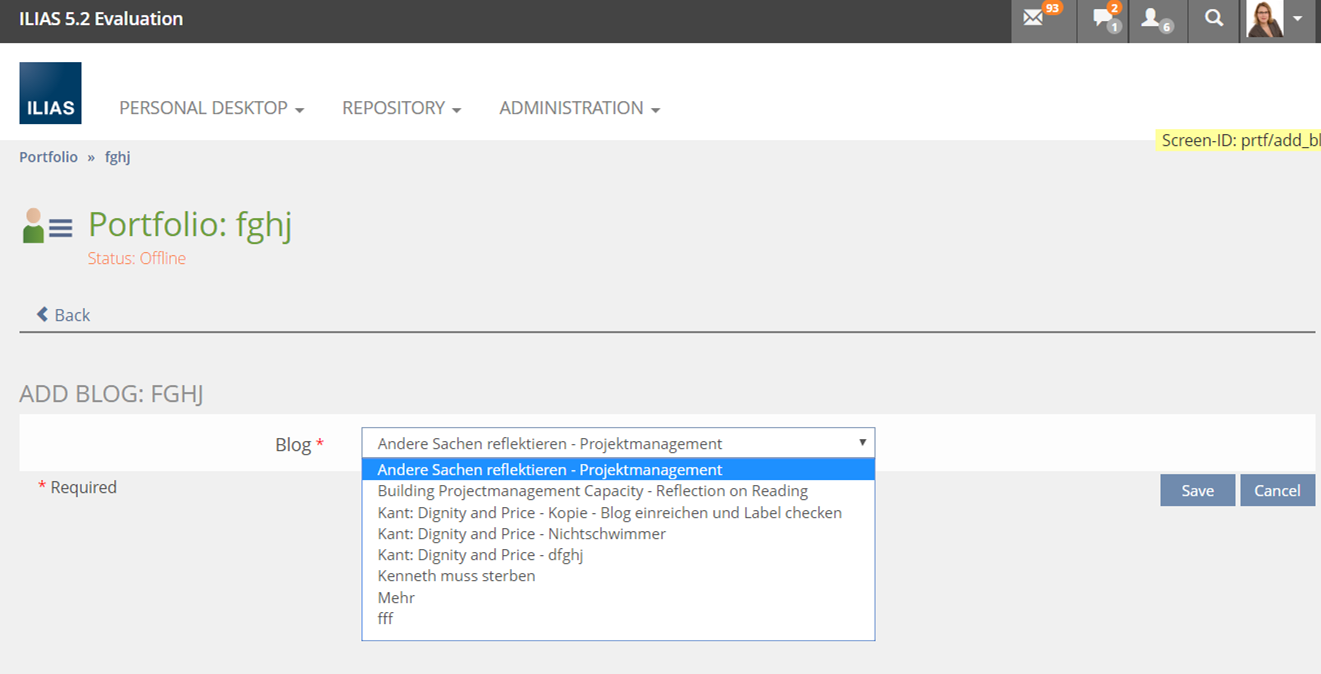Expand the user account arrow next to avatar
The width and height of the screenshot is (1321, 674).
[1297, 19]
